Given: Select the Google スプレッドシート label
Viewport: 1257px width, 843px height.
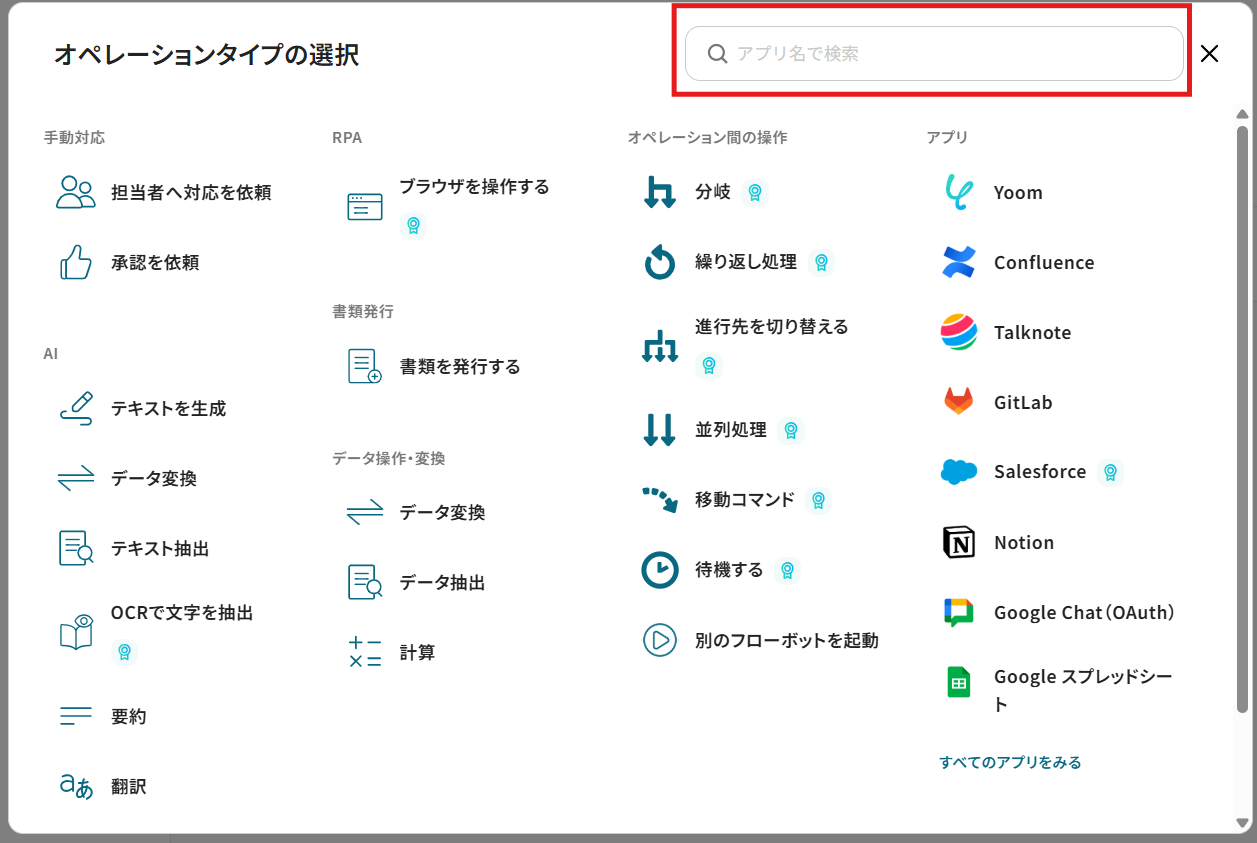Looking at the screenshot, I should 1083,690.
